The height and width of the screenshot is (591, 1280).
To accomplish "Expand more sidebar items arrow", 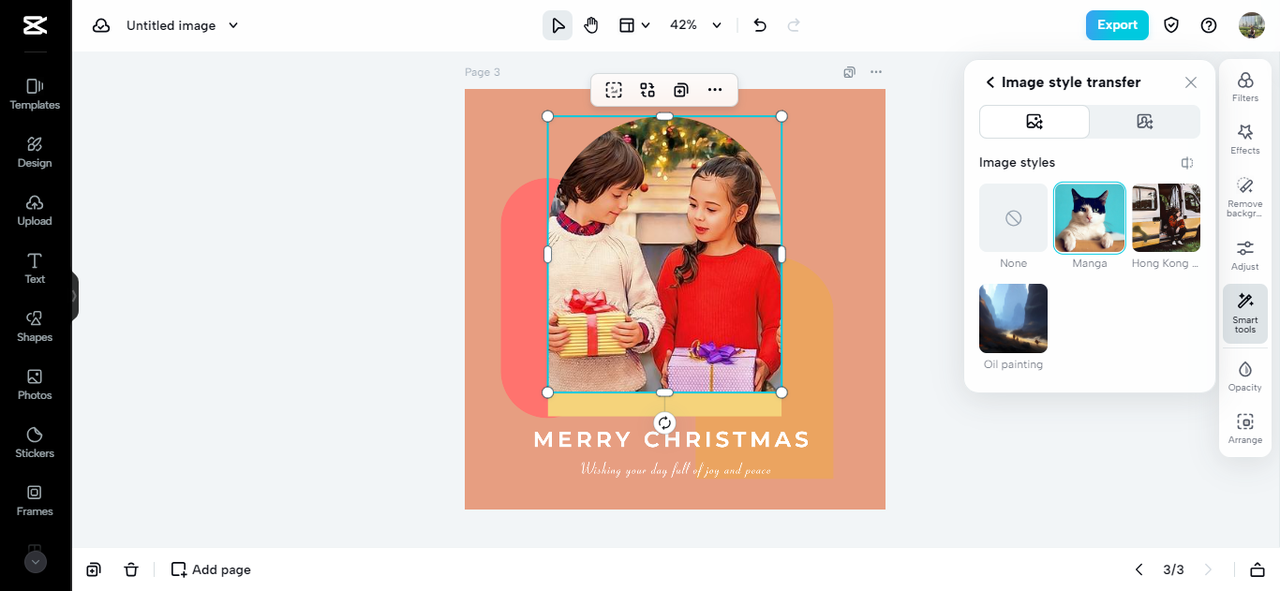I will tap(35, 562).
